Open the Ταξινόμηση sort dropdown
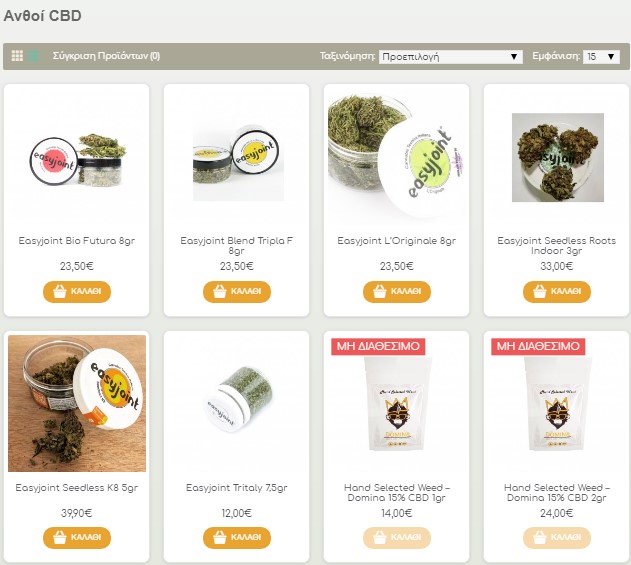Viewport: 631px width, 565px height. coord(450,56)
